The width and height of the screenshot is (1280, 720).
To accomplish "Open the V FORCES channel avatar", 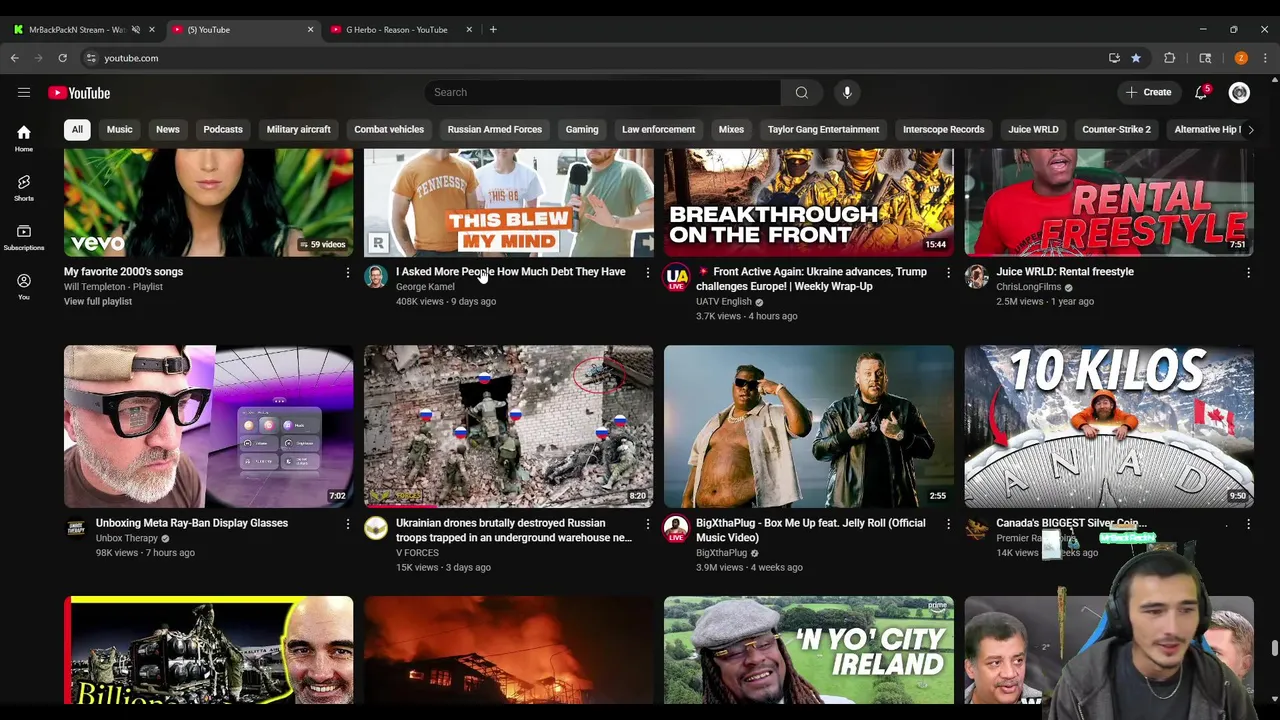I will 376,528.
